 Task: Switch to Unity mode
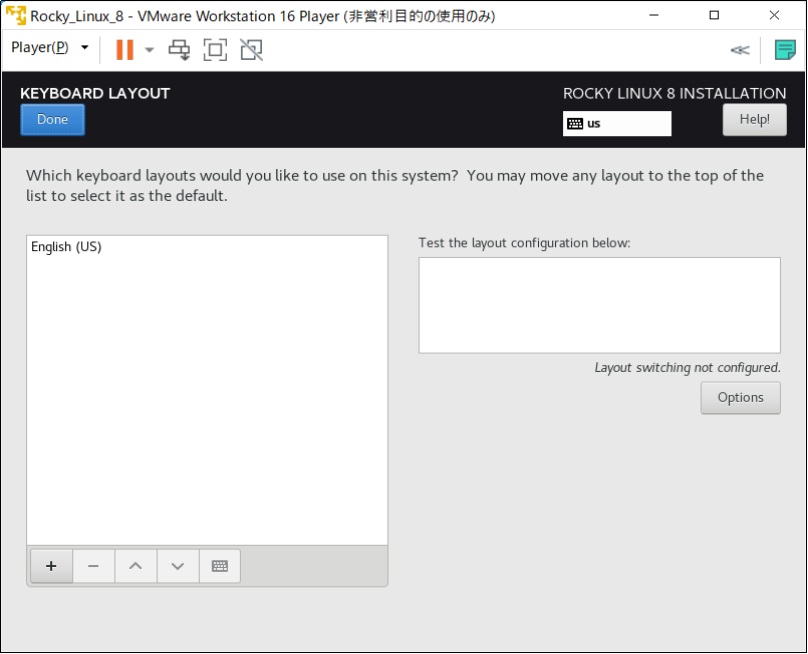(x=250, y=48)
